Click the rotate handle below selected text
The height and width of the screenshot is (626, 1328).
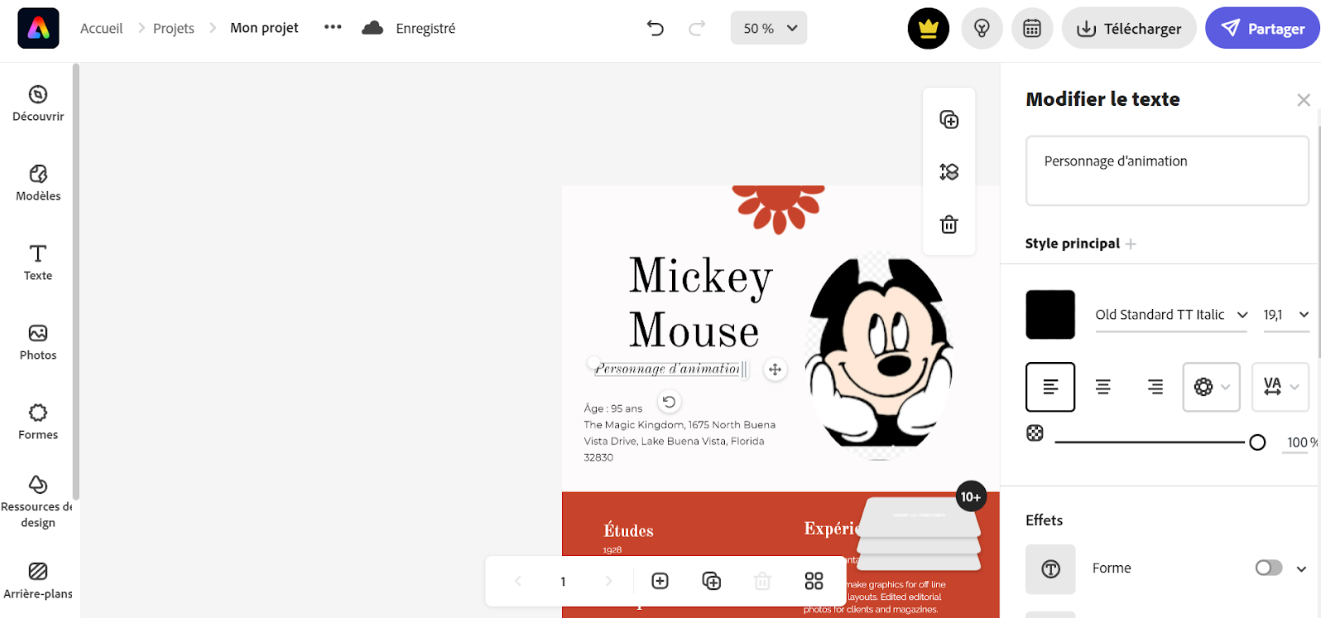point(669,402)
